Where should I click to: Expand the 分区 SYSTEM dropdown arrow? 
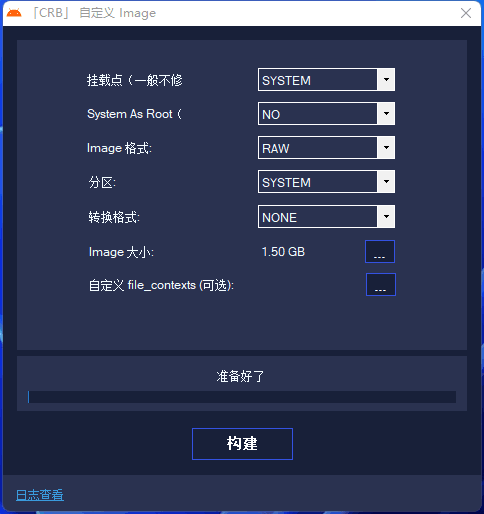point(386,182)
